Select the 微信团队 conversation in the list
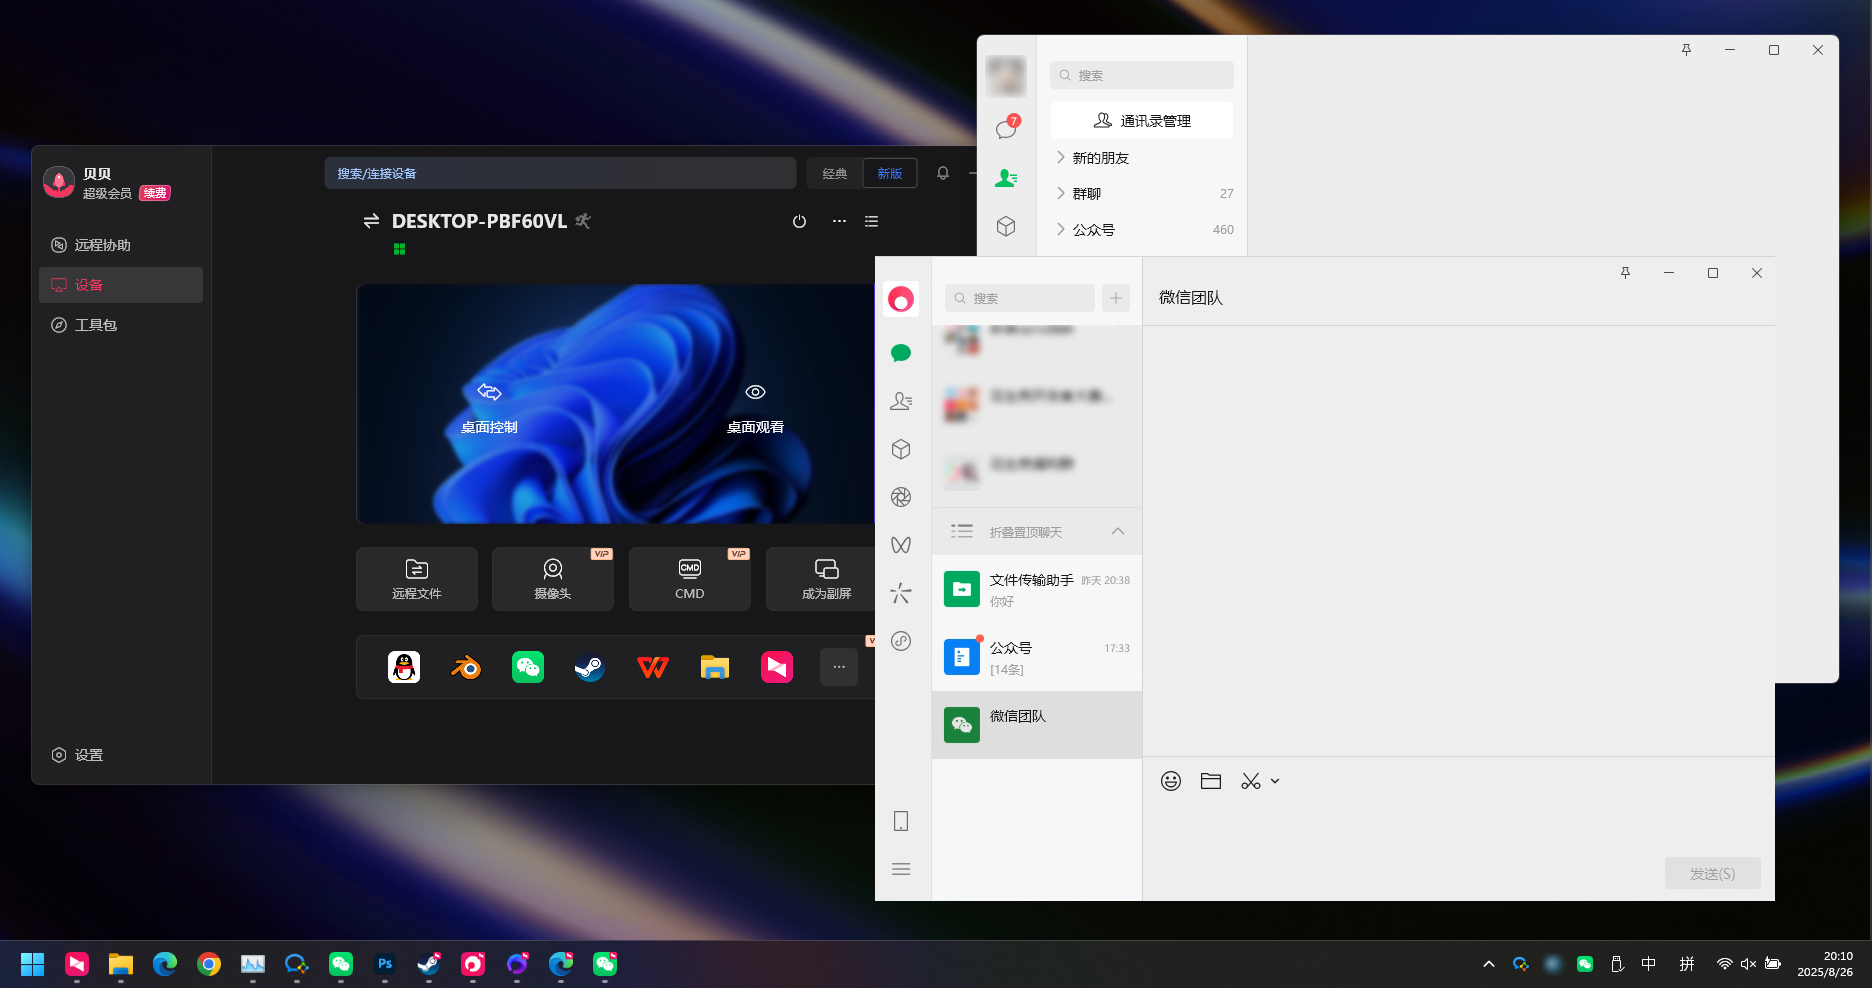 tap(1037, 725)
